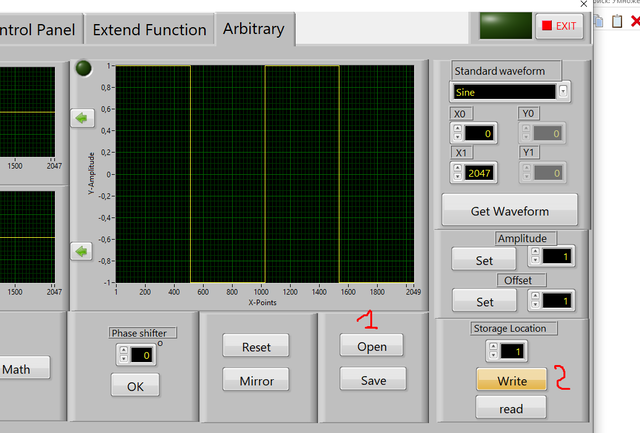Click the disabled Y0 value field
The height and width of the screenshot is (433, 640).
coord(548,133)
